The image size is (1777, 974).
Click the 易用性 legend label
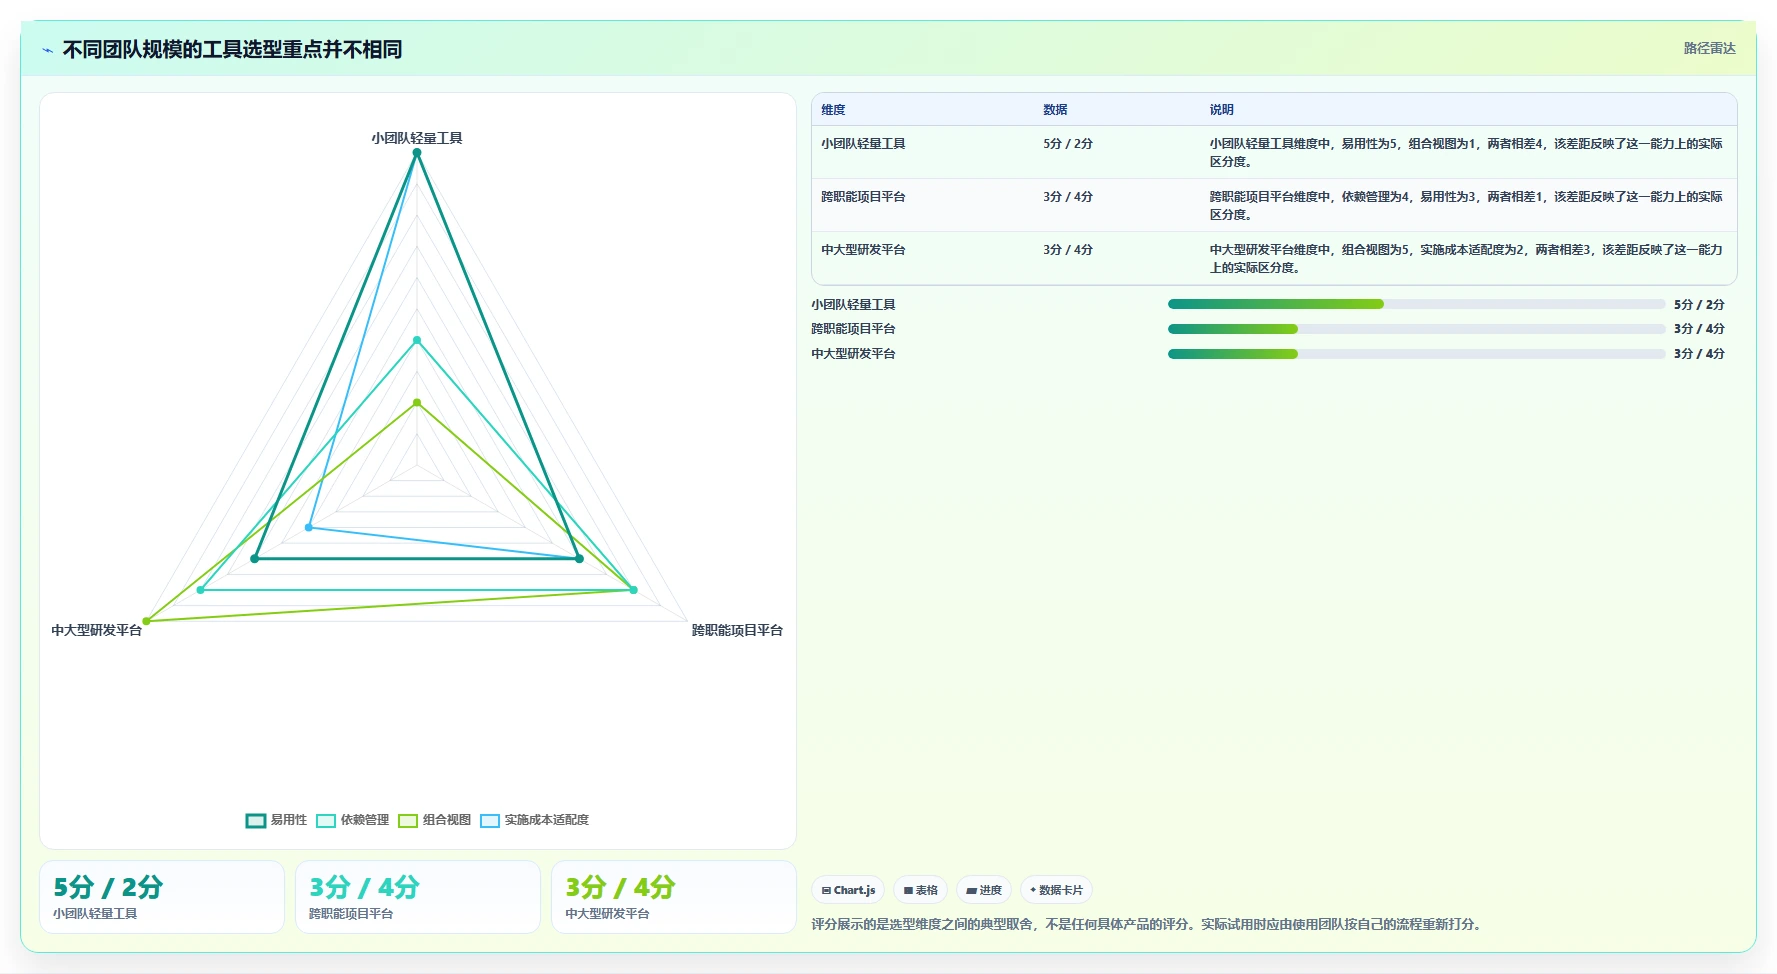(289, 820)
